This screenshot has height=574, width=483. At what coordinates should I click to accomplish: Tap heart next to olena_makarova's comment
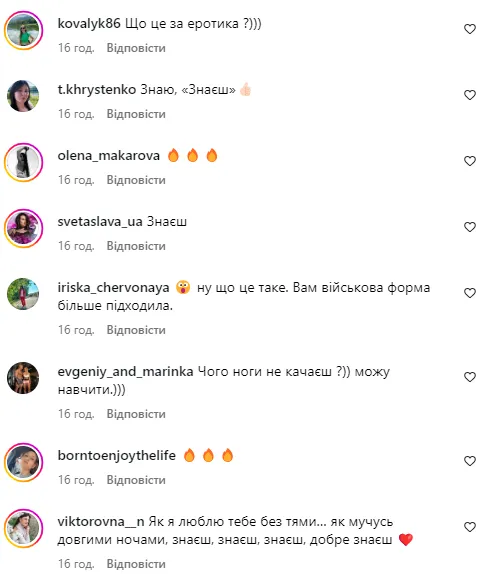469,161
